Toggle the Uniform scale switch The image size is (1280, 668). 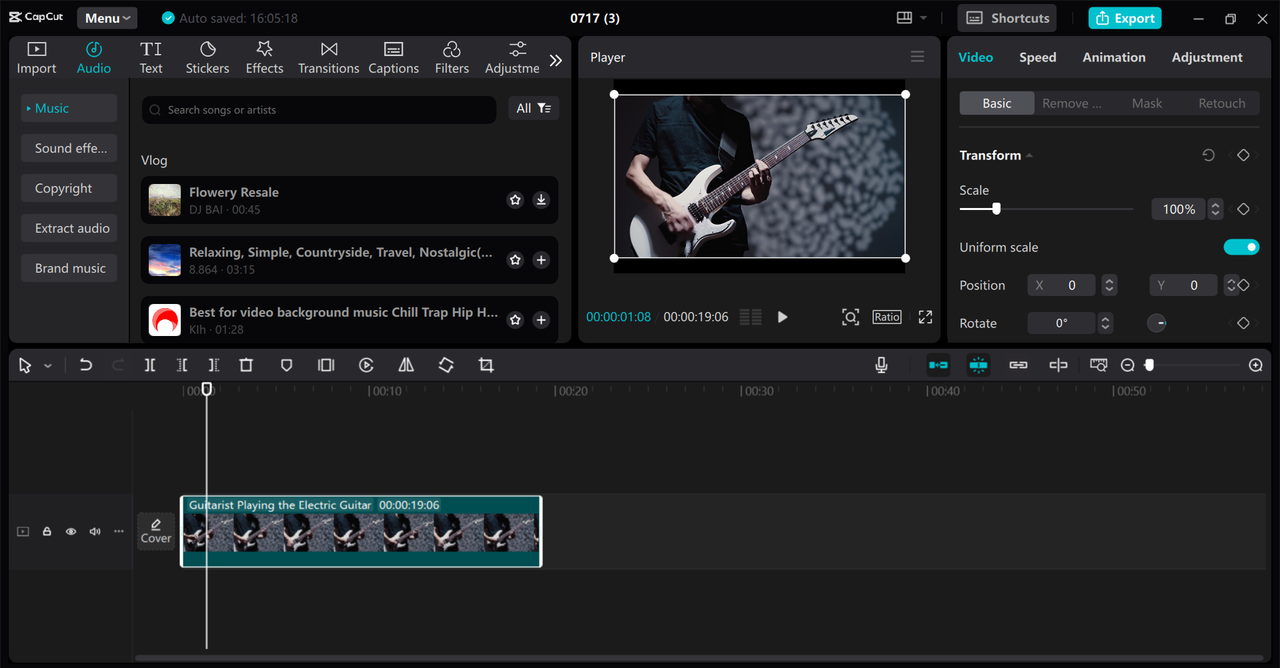tap(1241, 247)
